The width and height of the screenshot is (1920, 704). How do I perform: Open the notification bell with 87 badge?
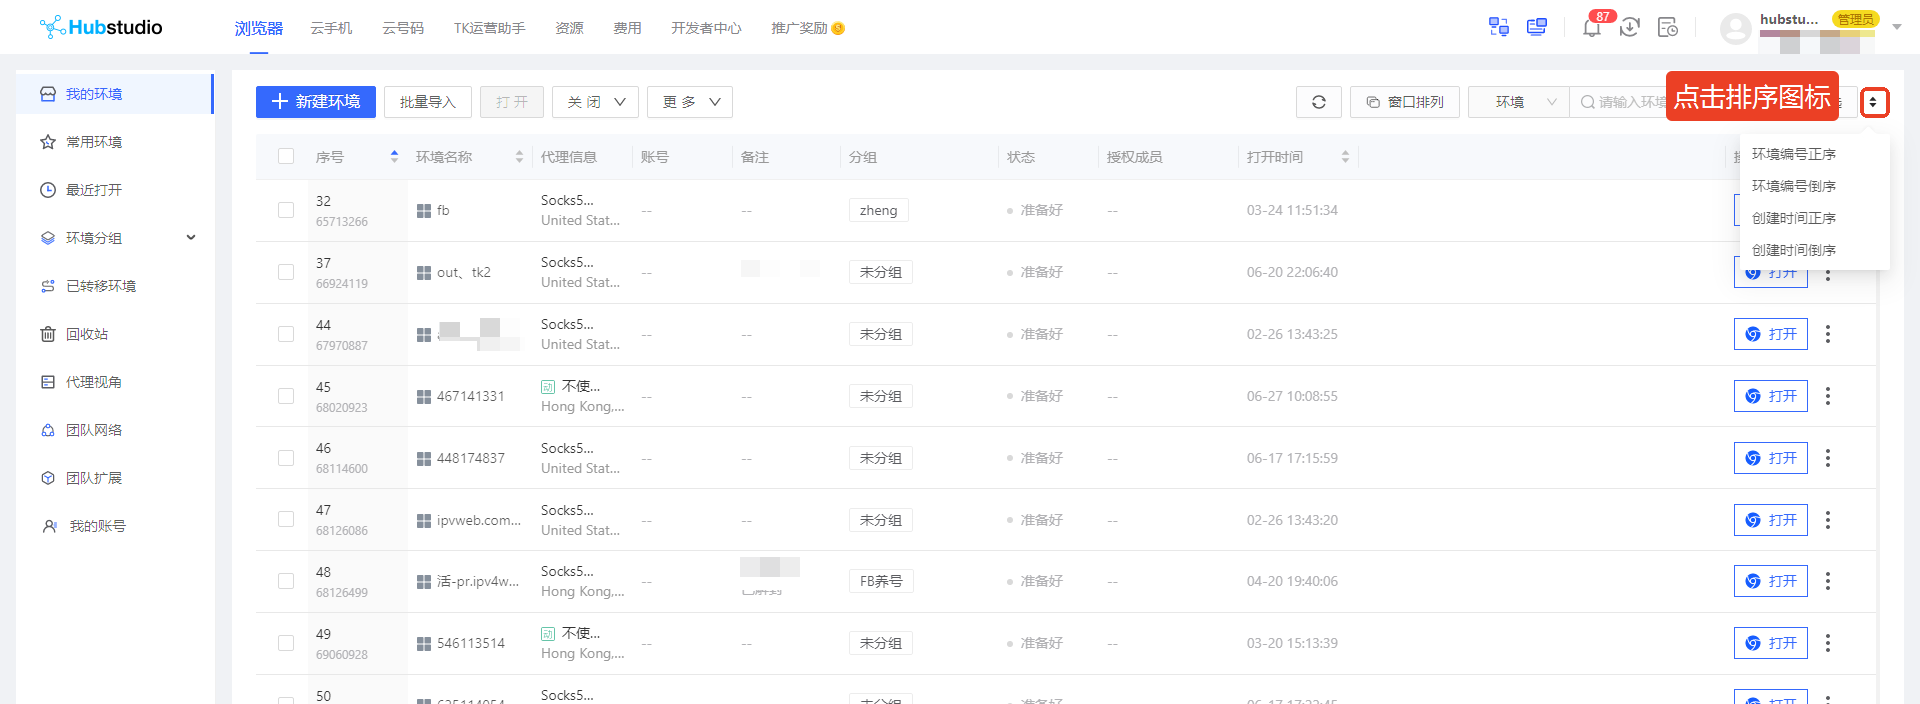[x=1592, y=27]
